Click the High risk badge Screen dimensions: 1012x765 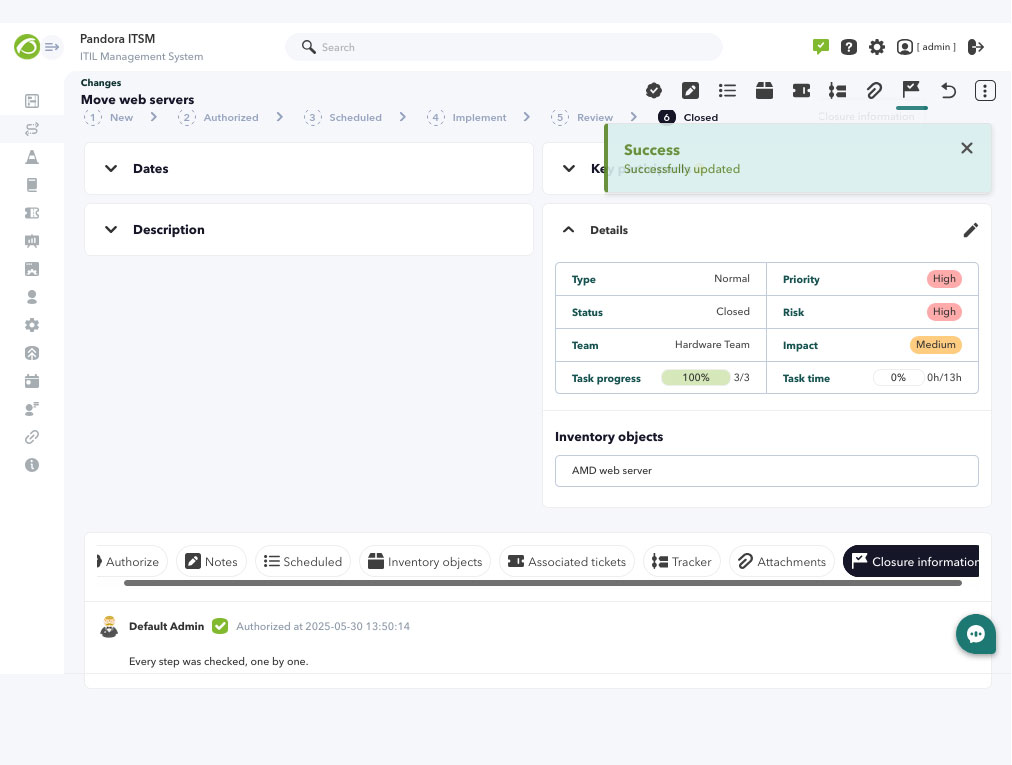click(x=944, y=312)
